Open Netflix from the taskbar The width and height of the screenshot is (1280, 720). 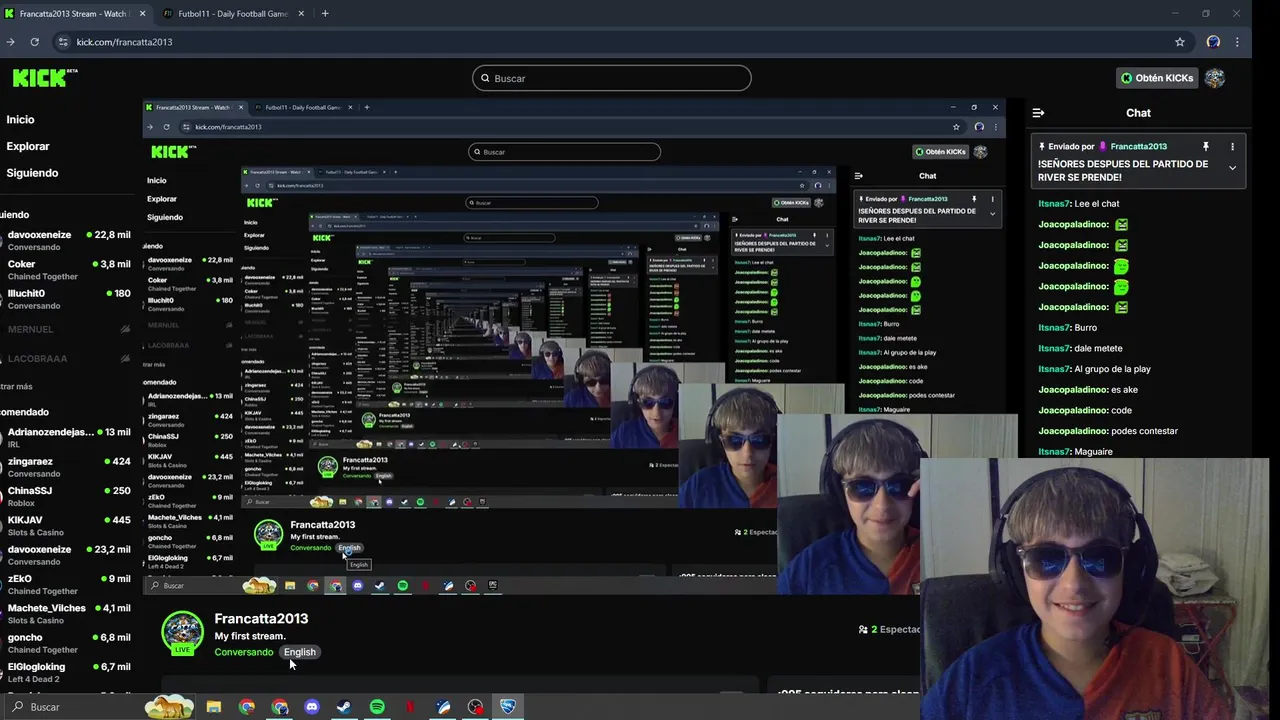(x=410, y=707)
